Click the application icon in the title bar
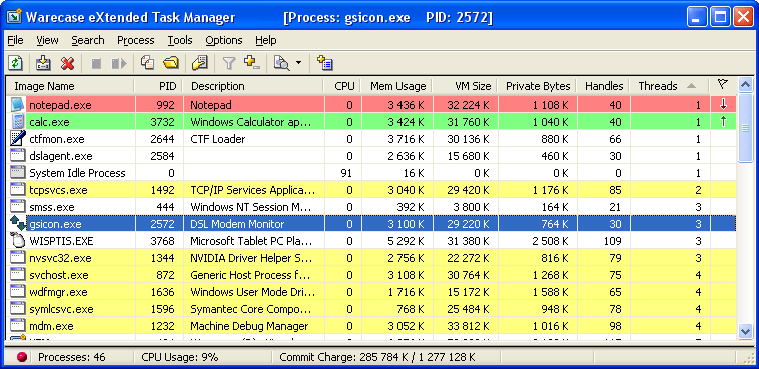The height and width of the screenshot is (369, 759). click(x=14, y=18)
